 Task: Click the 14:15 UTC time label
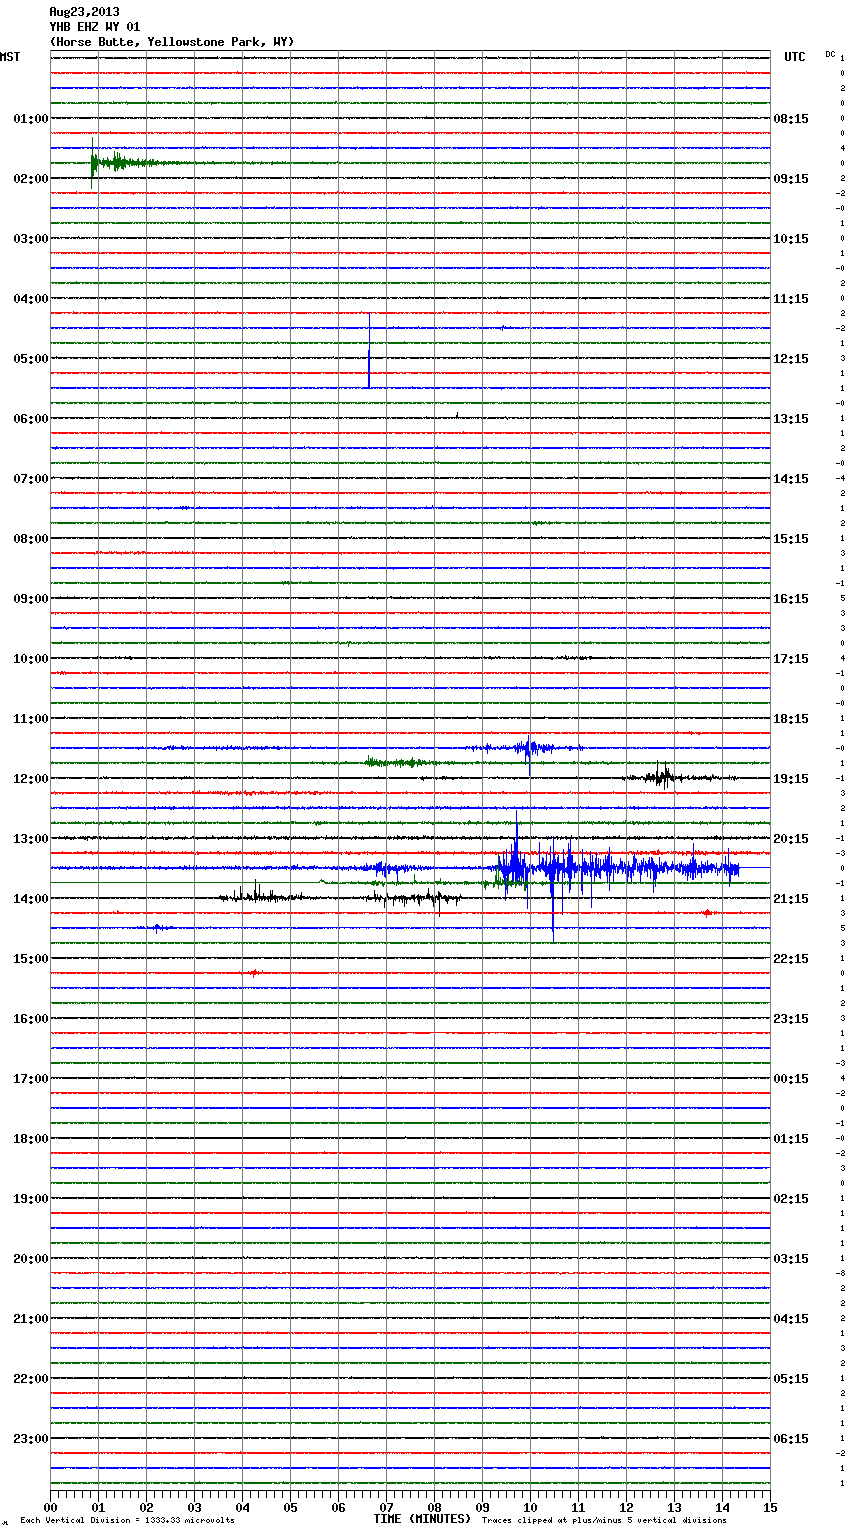click(791, 479)
